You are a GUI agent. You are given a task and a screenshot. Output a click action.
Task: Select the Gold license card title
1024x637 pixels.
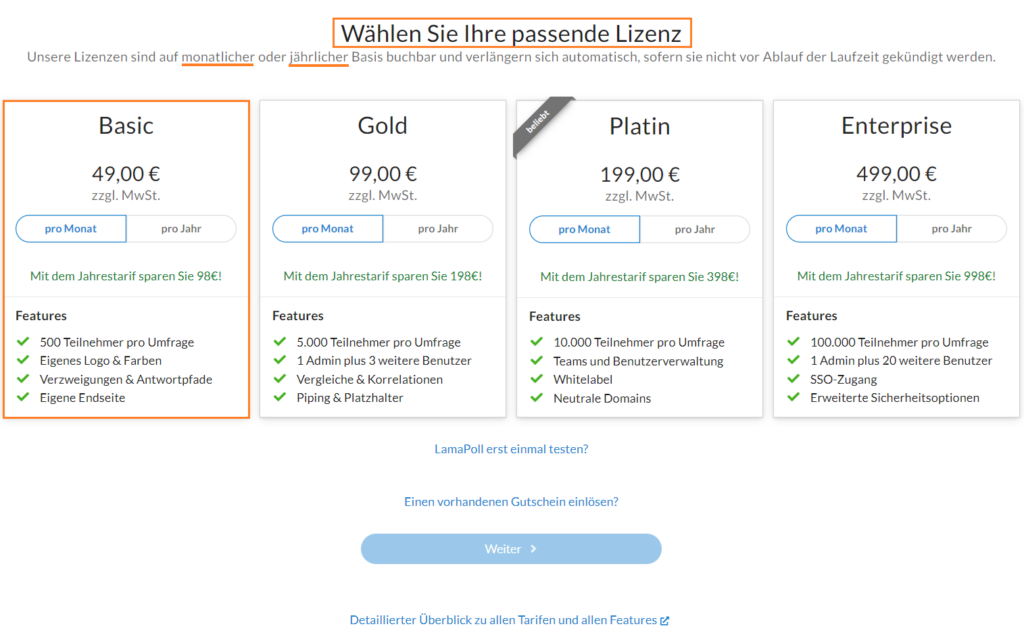(383, 125)
